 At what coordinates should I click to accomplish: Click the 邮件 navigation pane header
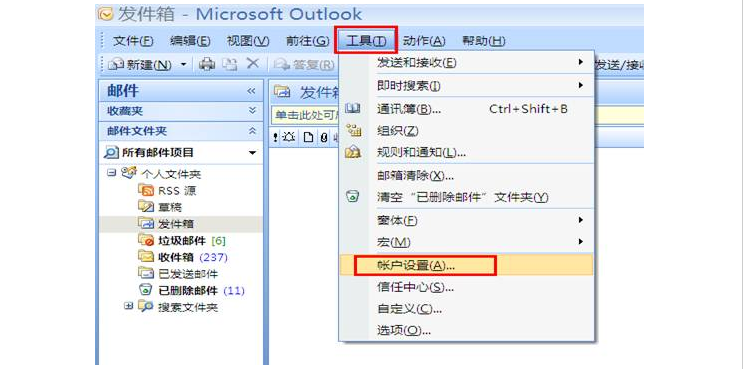coord(180,91)
